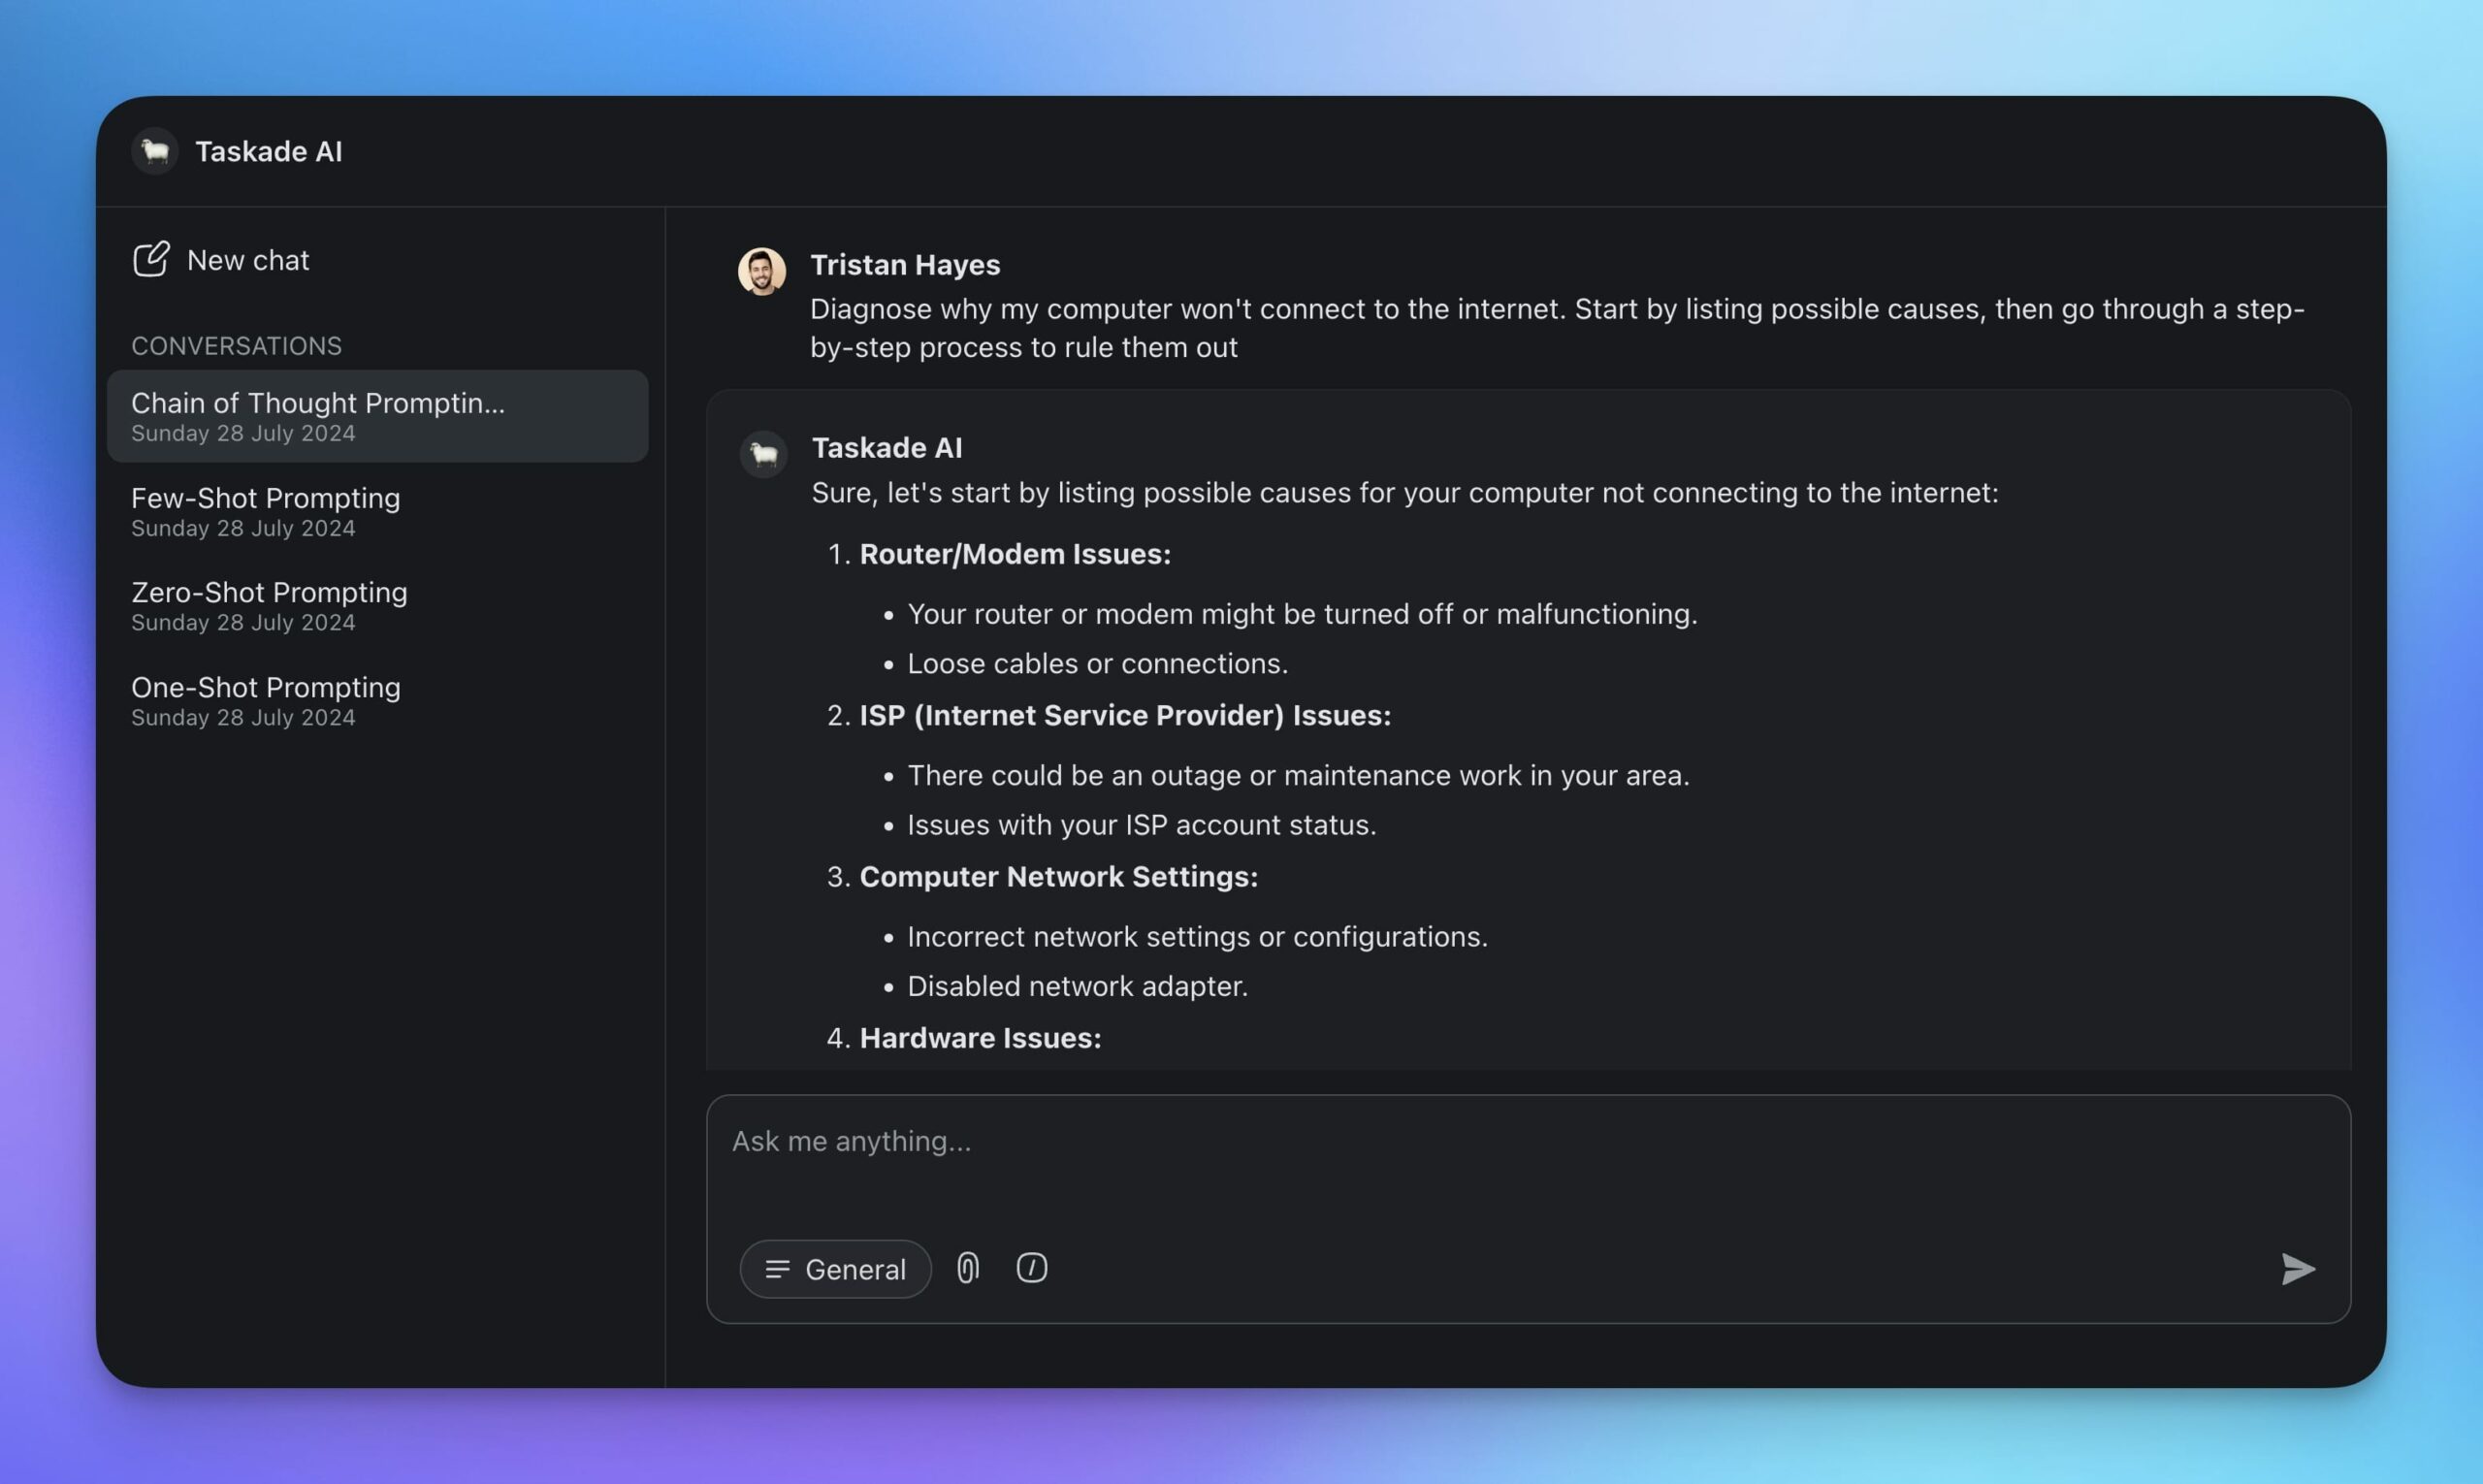The image size is (2483, 1484).
Task: Open slash commands icon in input bar
Action: pyautogui.click(x=1031, y=1268)
